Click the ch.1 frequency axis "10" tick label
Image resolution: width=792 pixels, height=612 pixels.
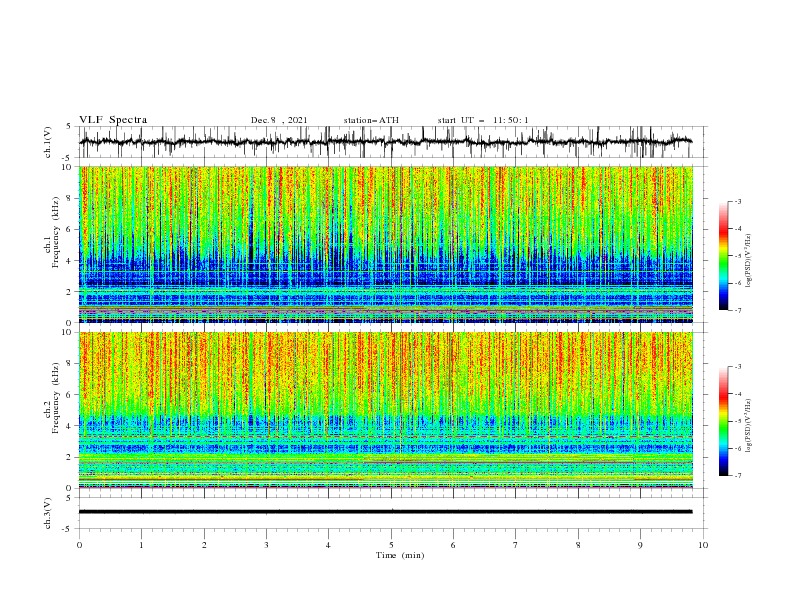pyautogui.click(x=66, y=167)
